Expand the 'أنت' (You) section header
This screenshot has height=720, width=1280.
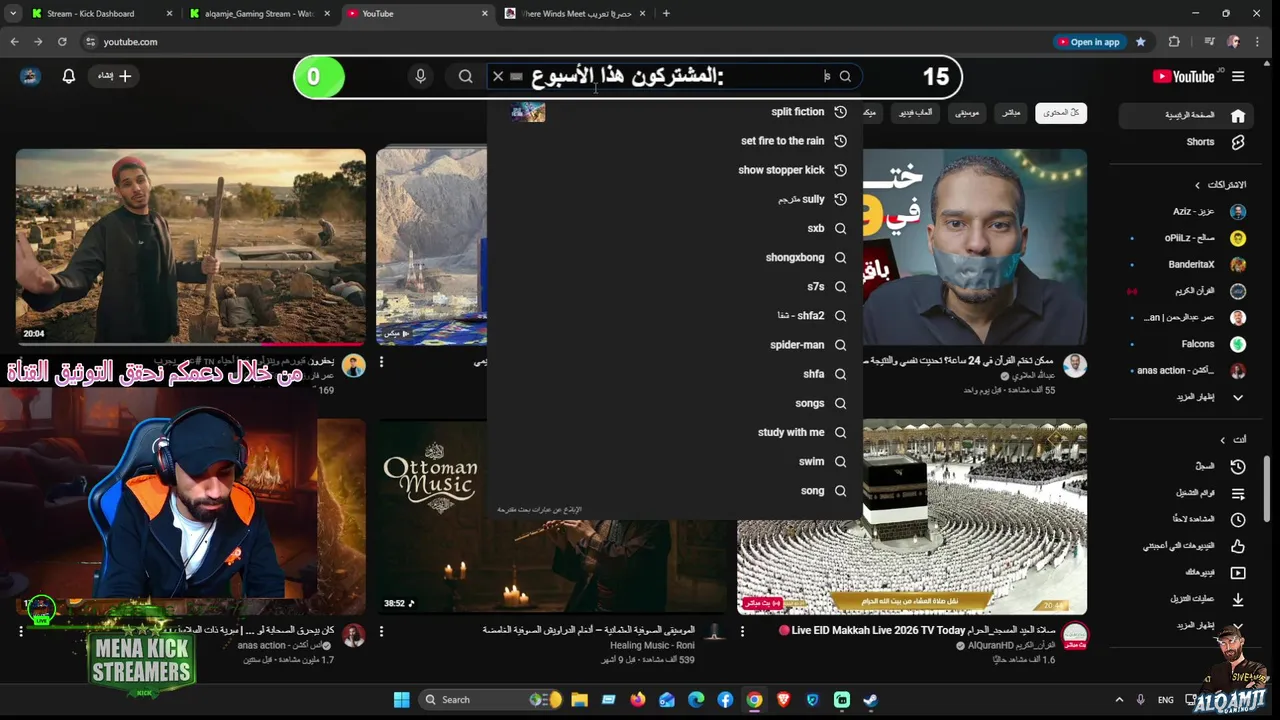[x=1232, y=440]
